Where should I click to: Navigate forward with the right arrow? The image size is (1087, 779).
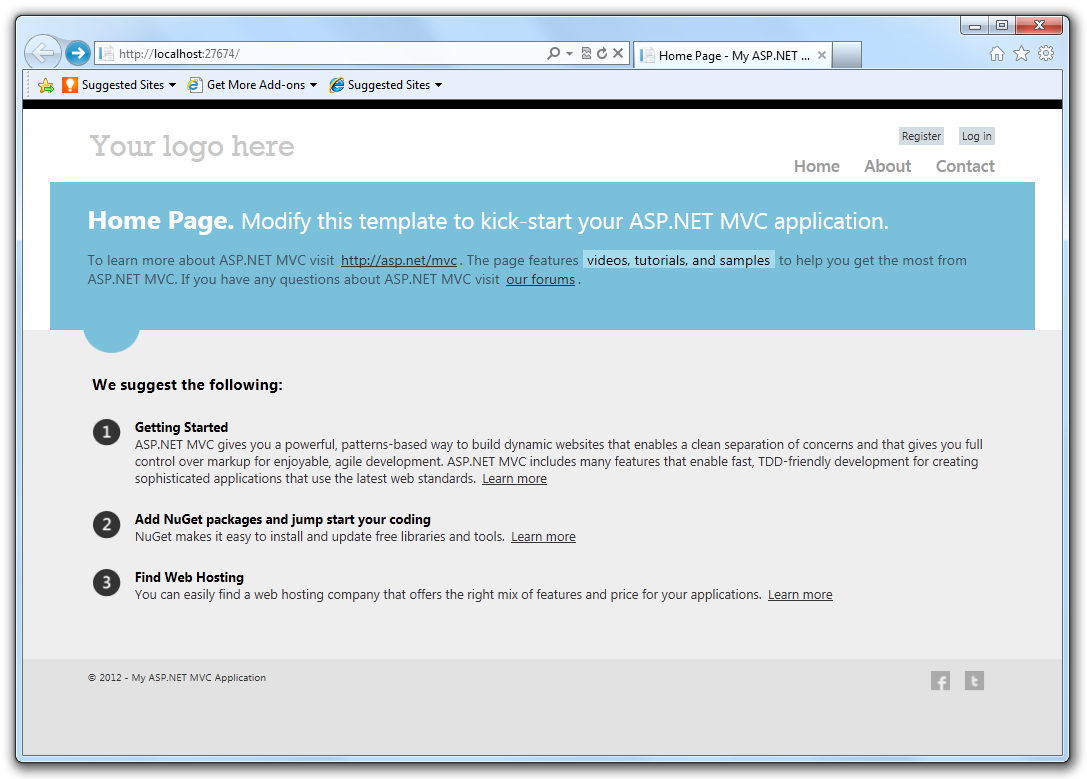coord(76,52)
